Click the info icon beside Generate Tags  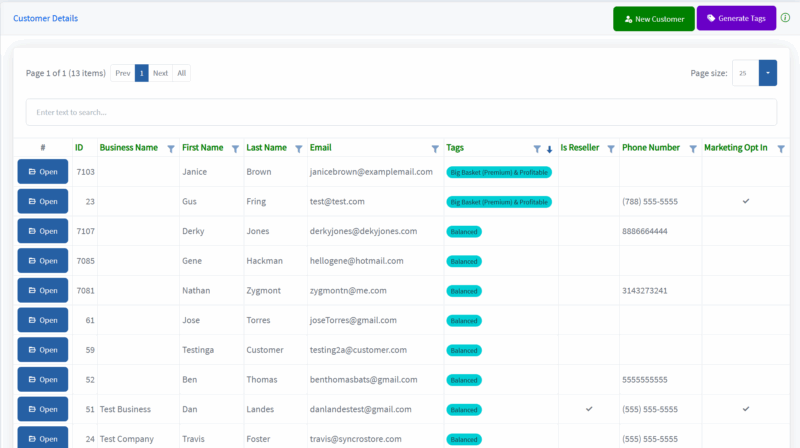pyautogui.click(x=785, y=18)
